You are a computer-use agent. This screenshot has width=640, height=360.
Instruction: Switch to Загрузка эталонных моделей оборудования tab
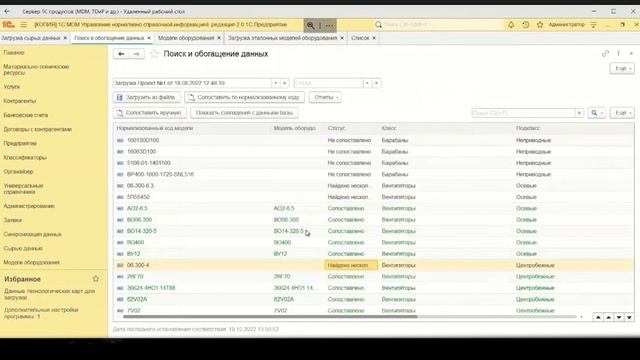[x=282, y=38]
